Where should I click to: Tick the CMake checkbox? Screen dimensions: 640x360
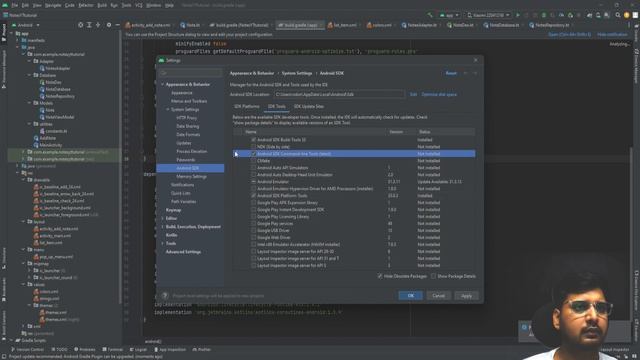(253, 161)
